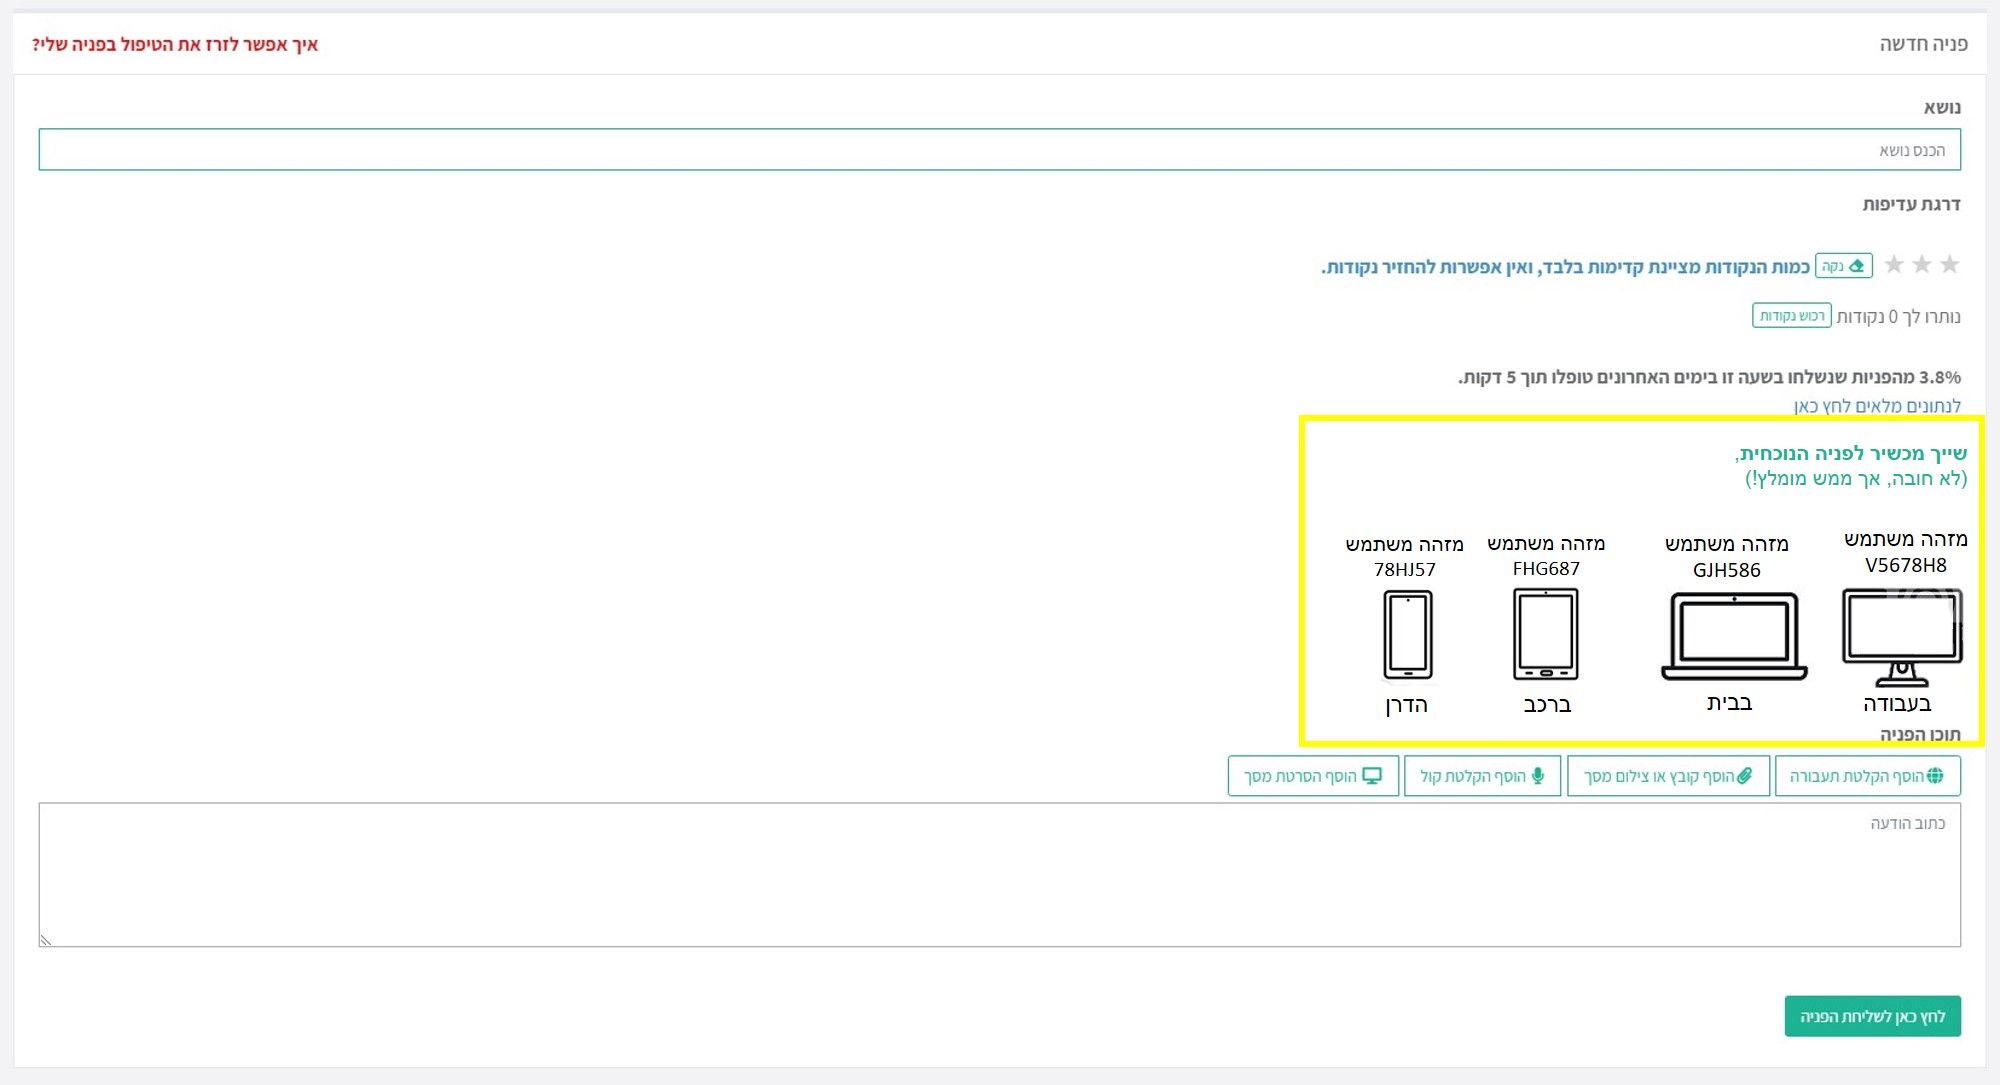Click the subject input field
Image resolution: width=2000 pixels, height=1085 pixels.
click(x=1000, y=150)
